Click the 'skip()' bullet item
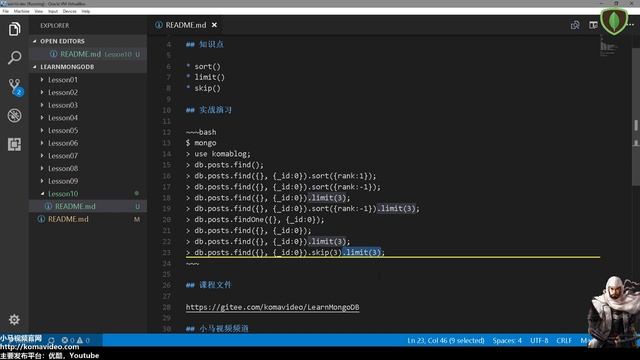 [207, 88]
